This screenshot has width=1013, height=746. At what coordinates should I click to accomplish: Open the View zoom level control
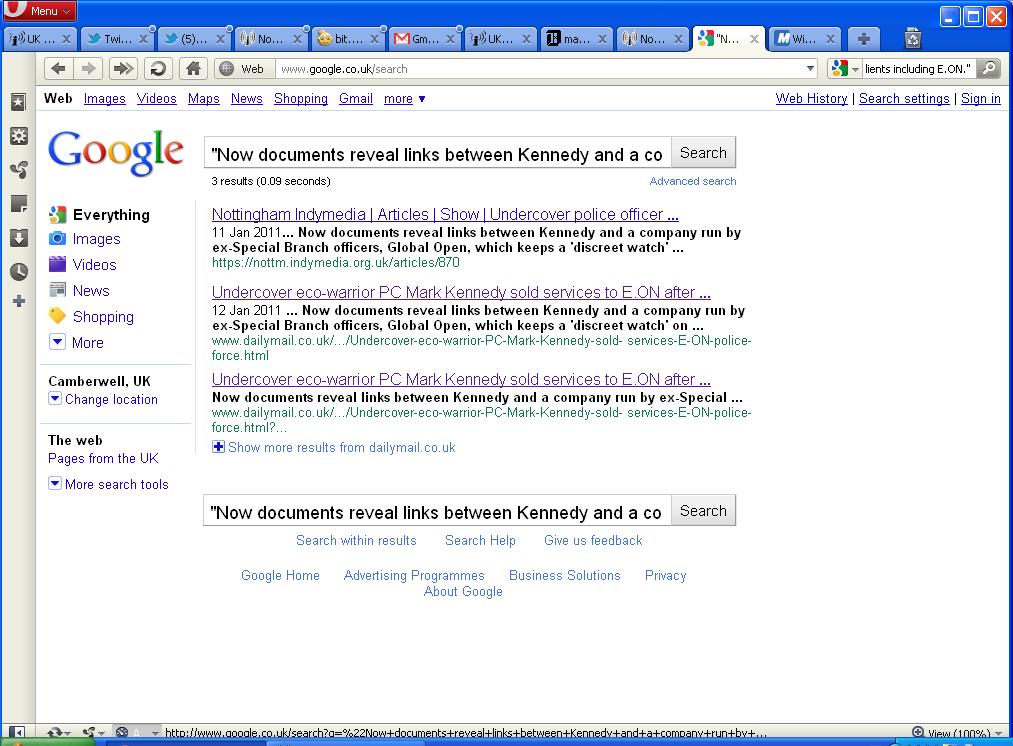tap(957, 733)
